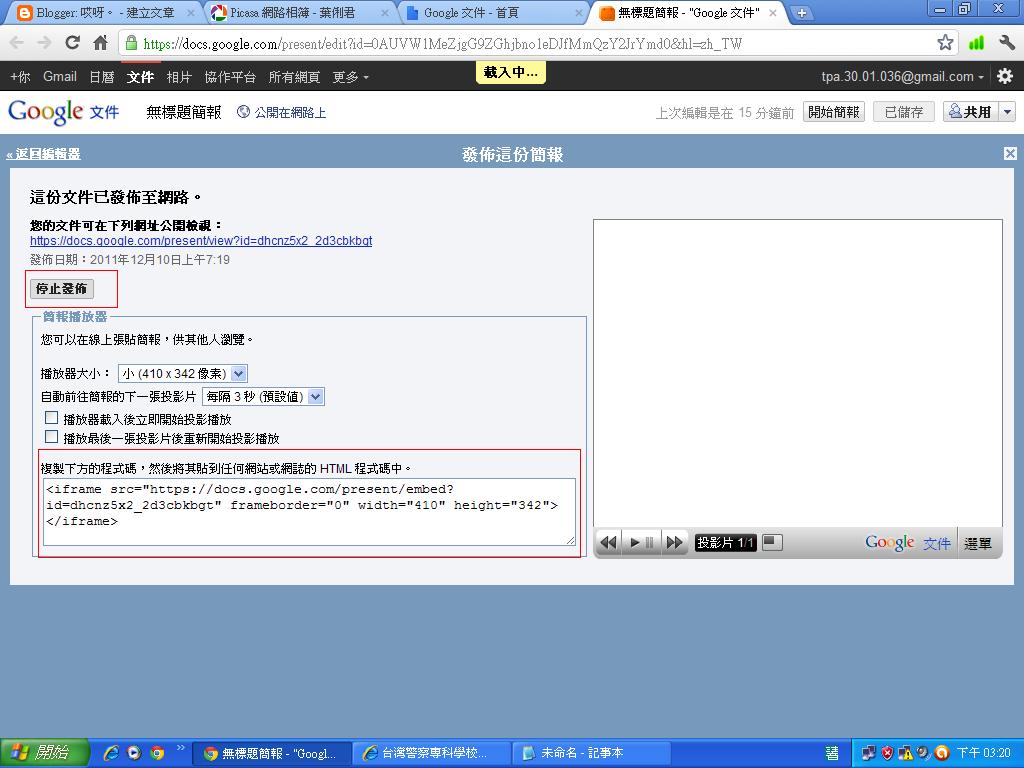The image size is (1024, 768).
Task: Expand the Share button dropdown arrow
Action: click(x=1007, y=112)
